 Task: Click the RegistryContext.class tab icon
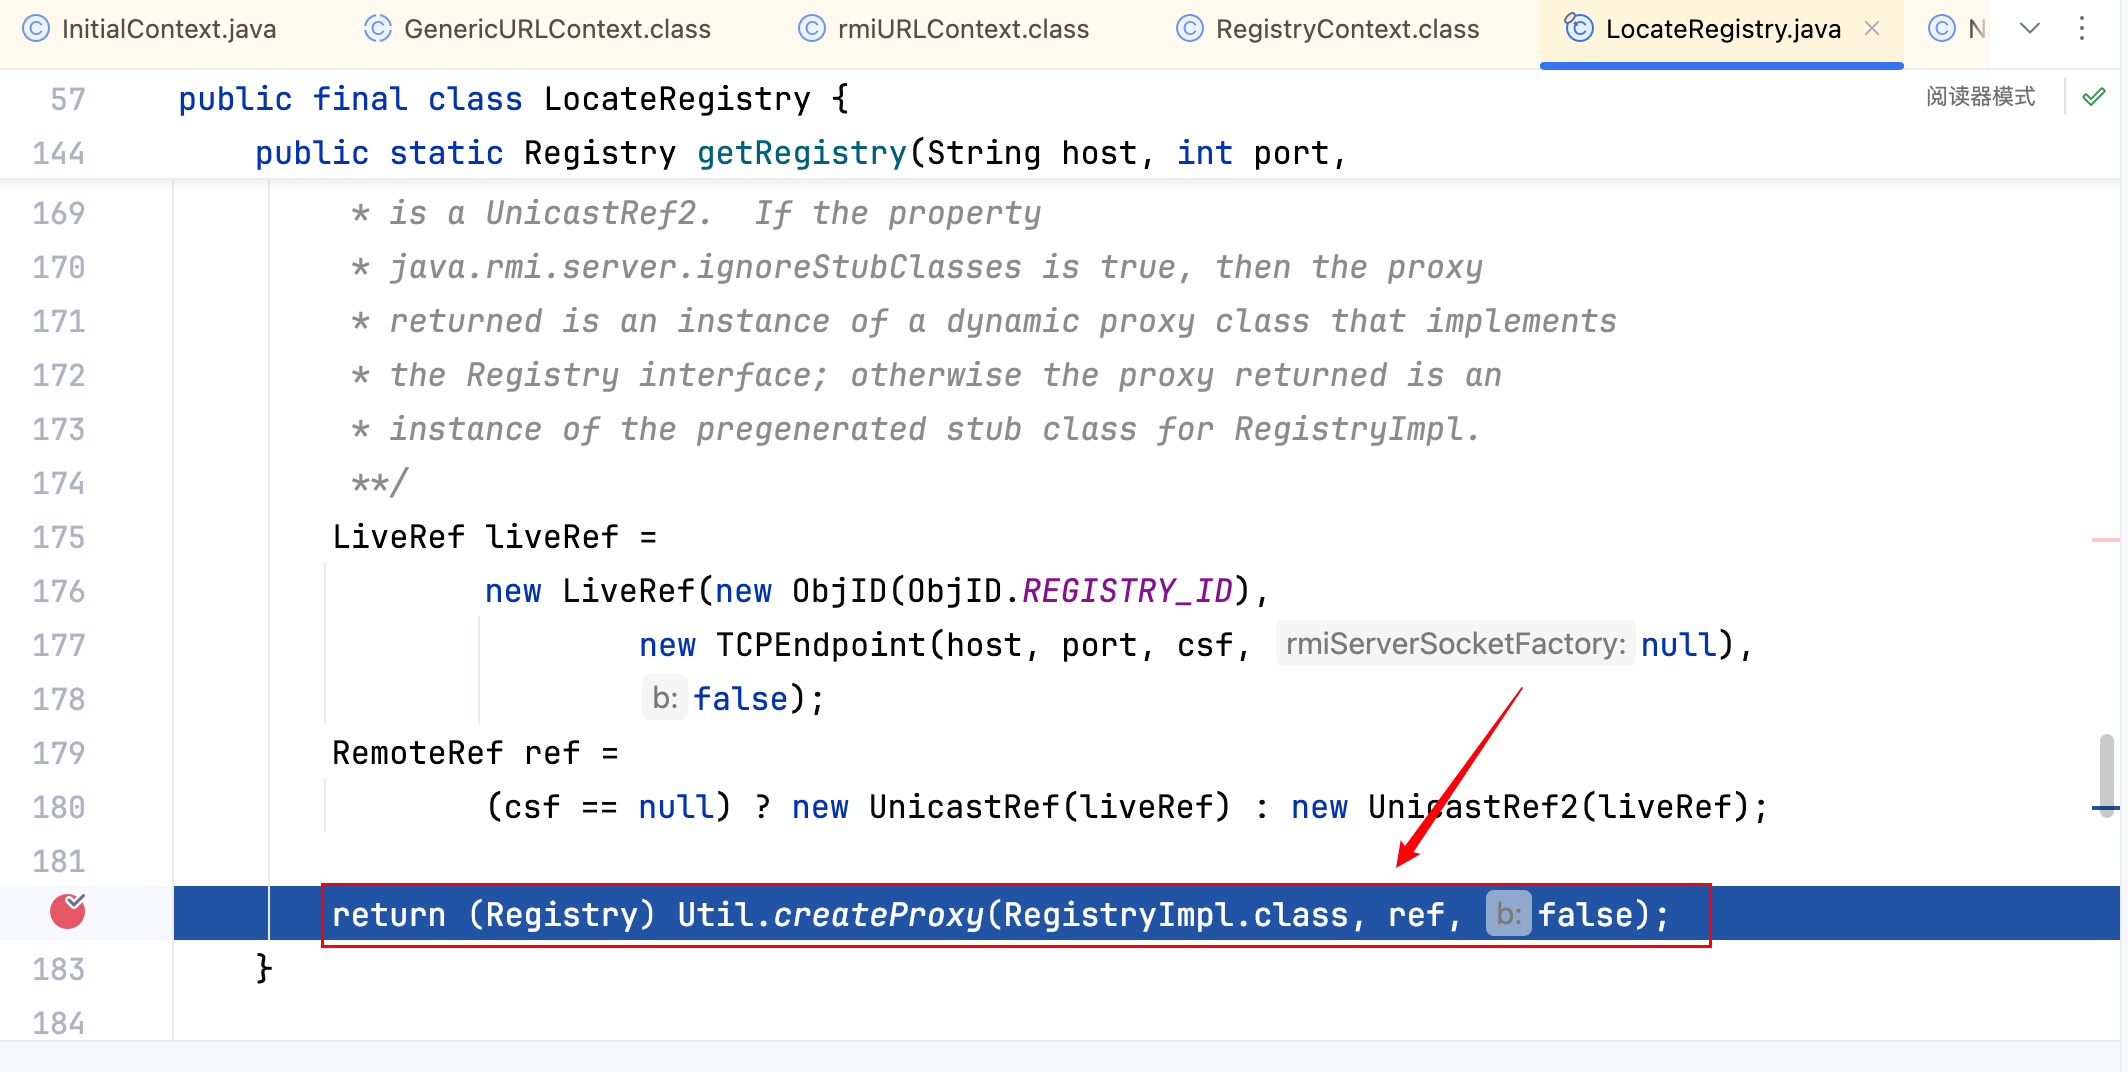pos(1190,29)
